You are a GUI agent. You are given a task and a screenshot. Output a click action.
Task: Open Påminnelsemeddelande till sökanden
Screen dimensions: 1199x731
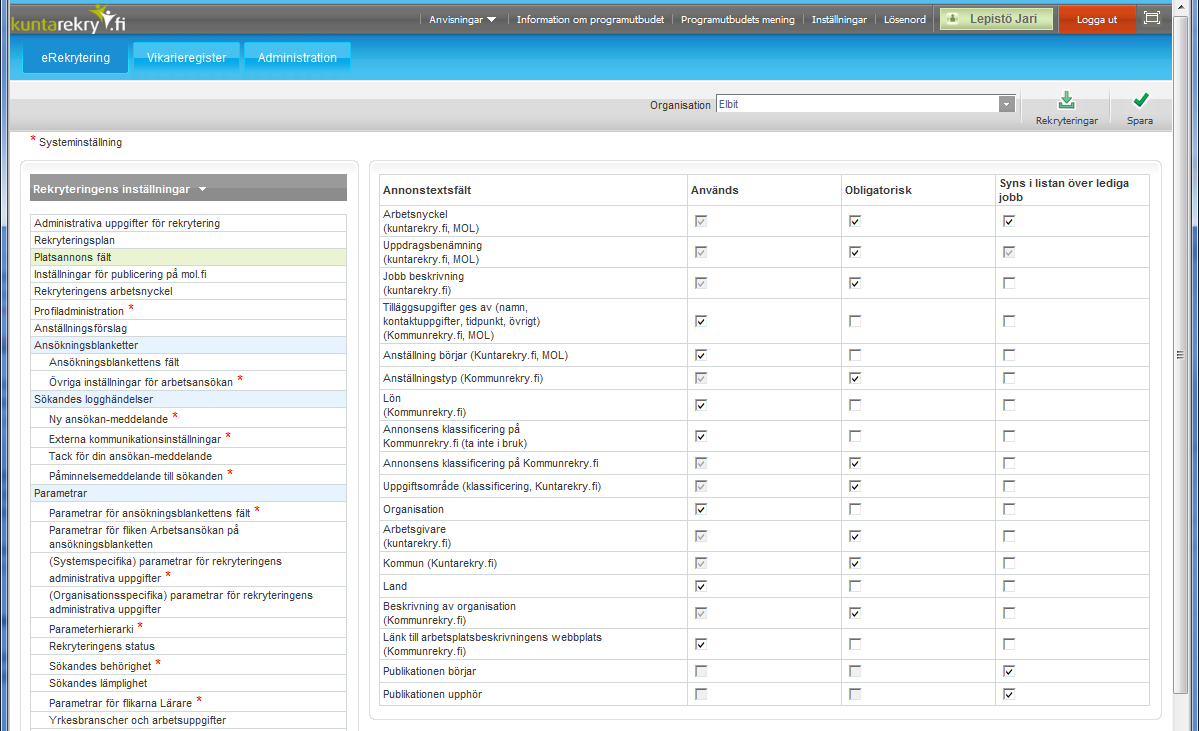click(188, 475)
